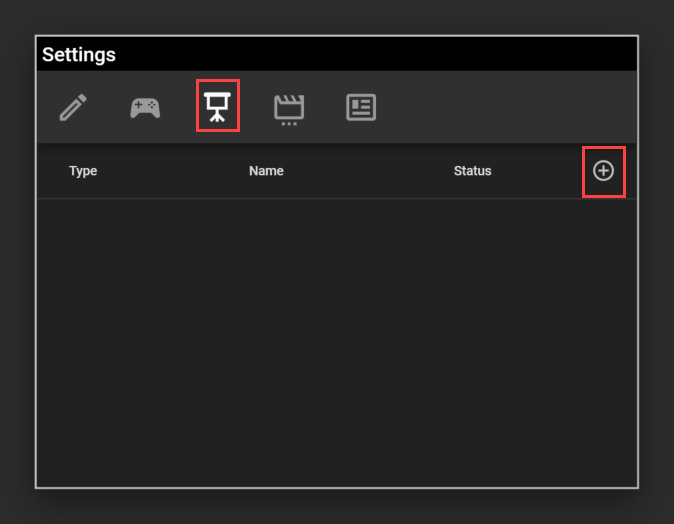Sort the list by Name column
This screenshot has height=524, width=674.
point(266,171)
